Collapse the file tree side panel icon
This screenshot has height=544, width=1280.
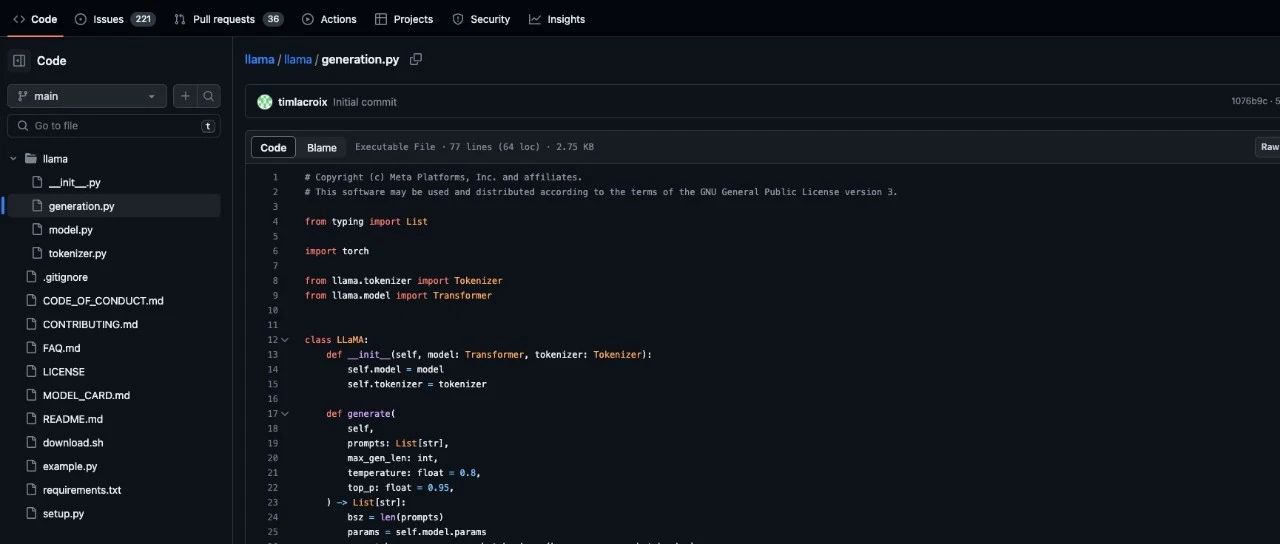pyautogui.click(x=19, y=61)
